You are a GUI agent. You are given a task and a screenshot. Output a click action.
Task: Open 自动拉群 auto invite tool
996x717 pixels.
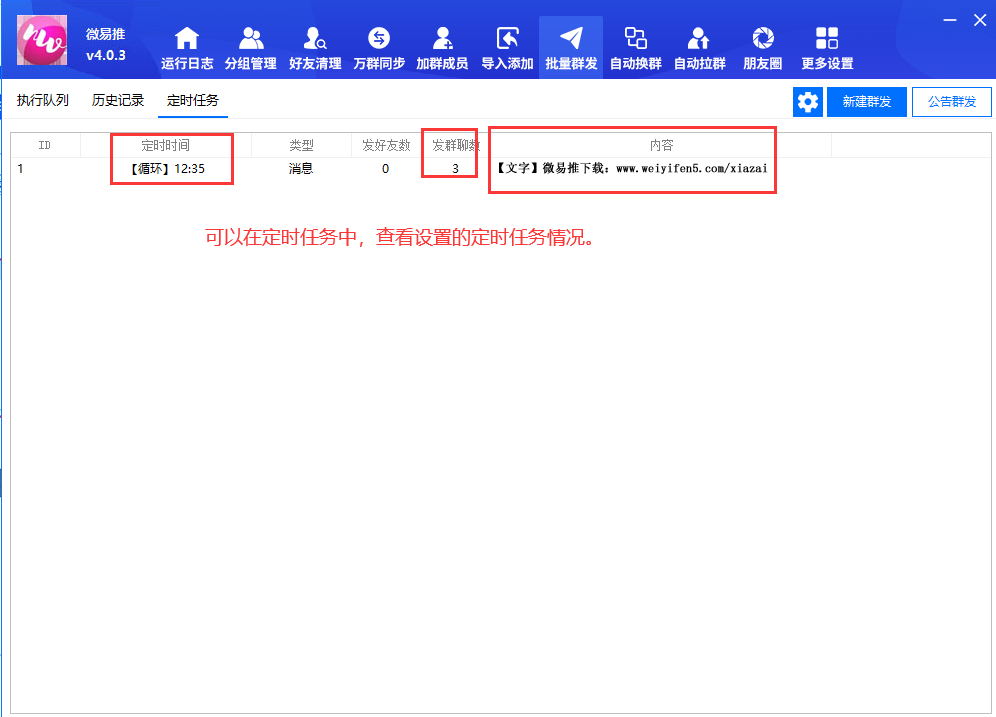coord(699,48)
